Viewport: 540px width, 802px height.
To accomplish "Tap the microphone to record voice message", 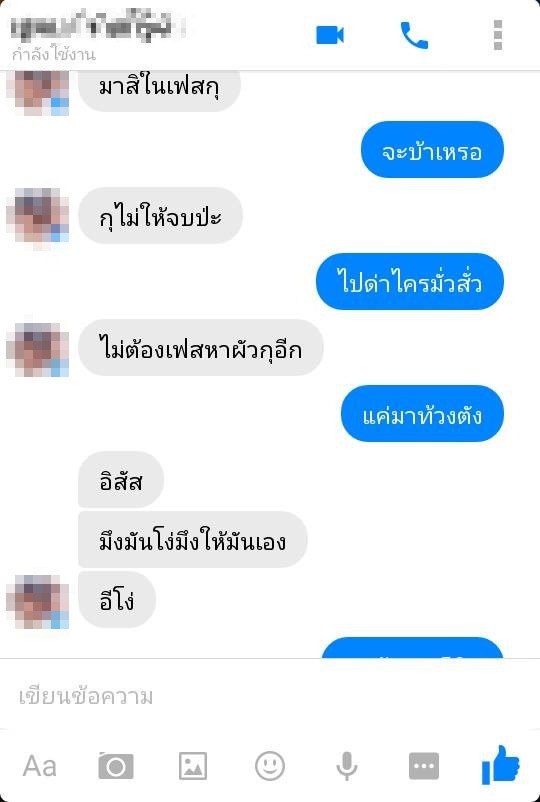I will click(346, 766).
